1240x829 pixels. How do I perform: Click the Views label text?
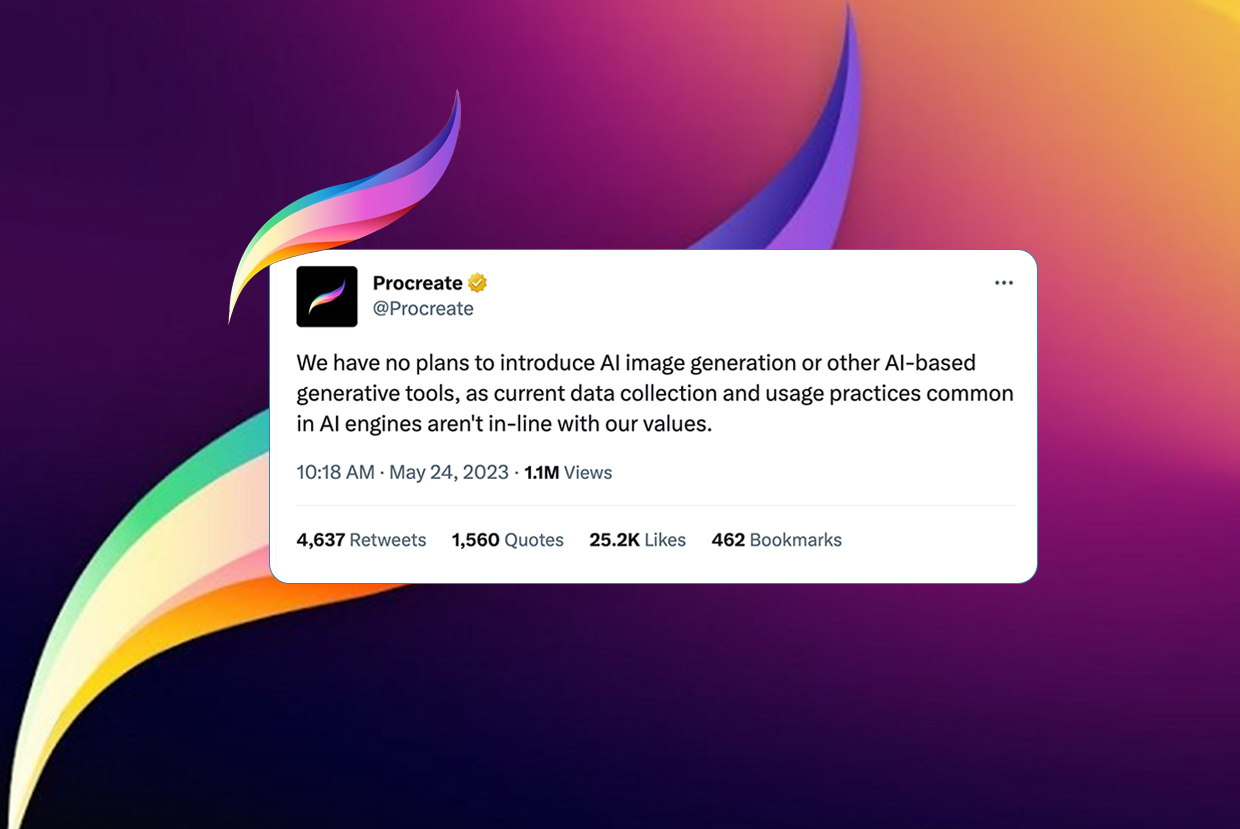[588, 472]
